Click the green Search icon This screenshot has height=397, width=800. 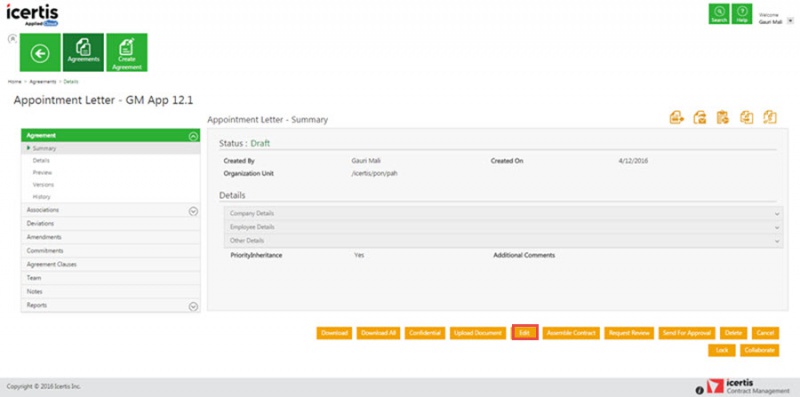pyautogui.click(x=719, y=14)
